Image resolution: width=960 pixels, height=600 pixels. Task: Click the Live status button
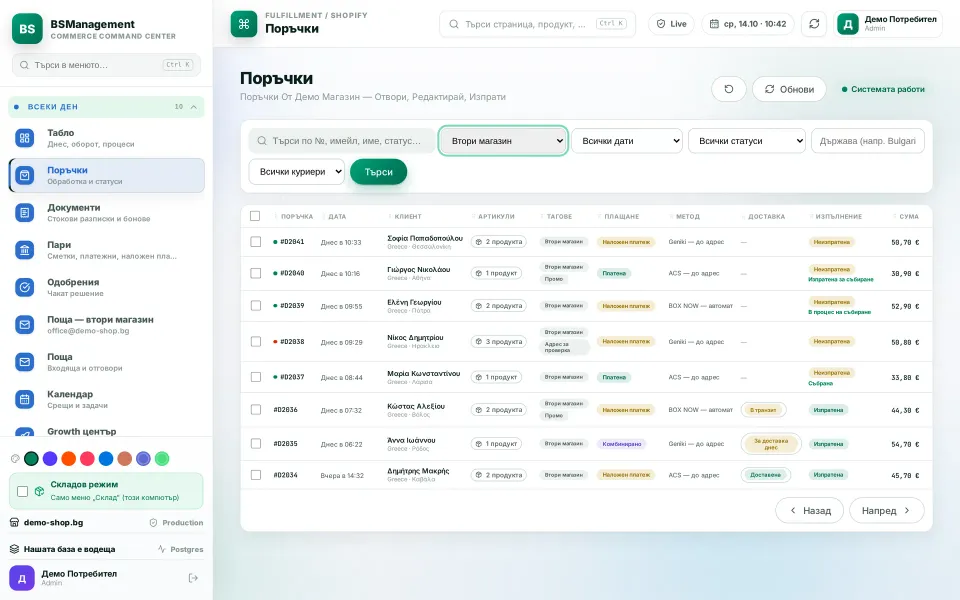click(x=671, y=24)
